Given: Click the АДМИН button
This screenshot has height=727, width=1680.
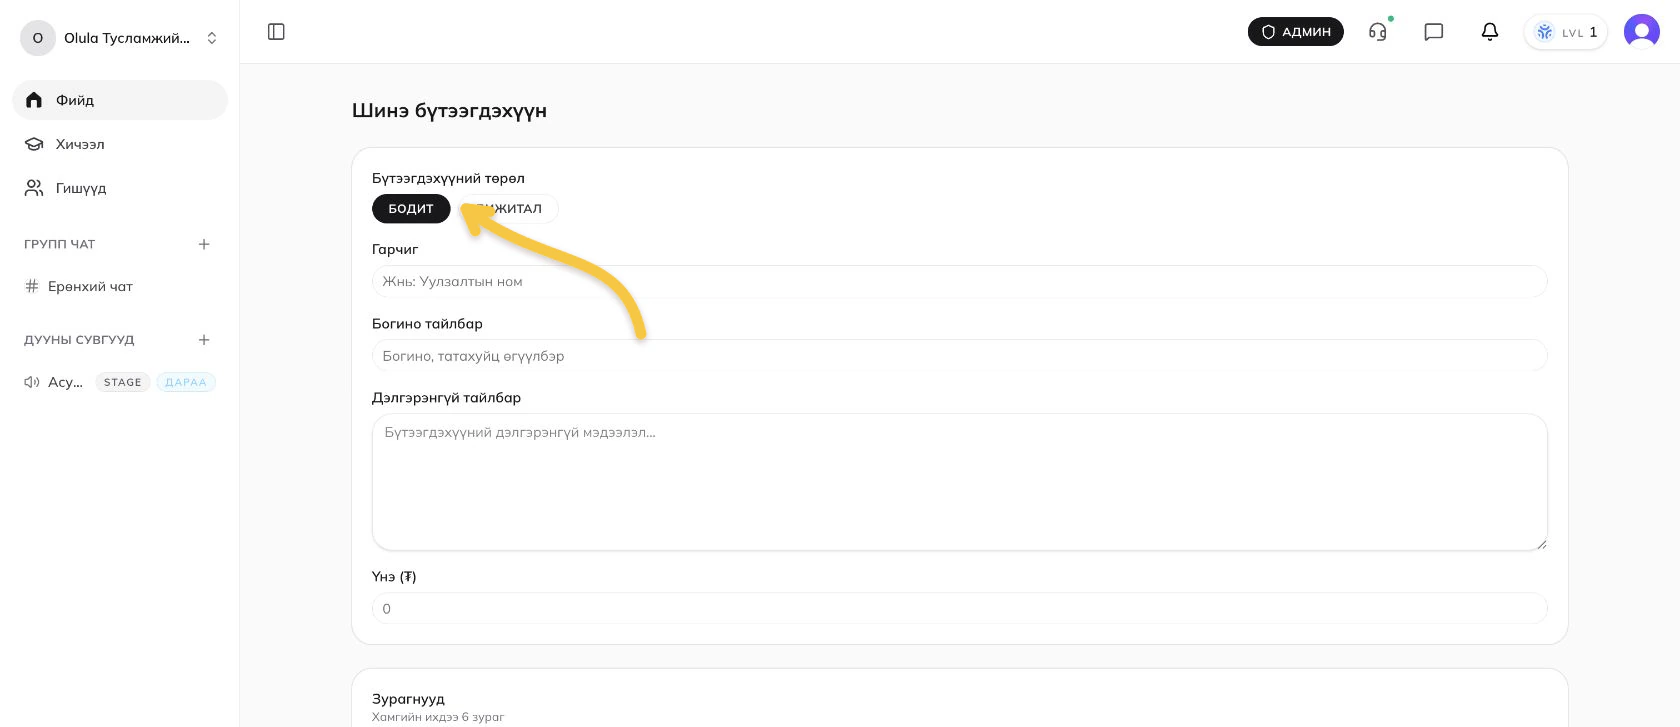Looking at the screenshot, I should (1296, 32).
